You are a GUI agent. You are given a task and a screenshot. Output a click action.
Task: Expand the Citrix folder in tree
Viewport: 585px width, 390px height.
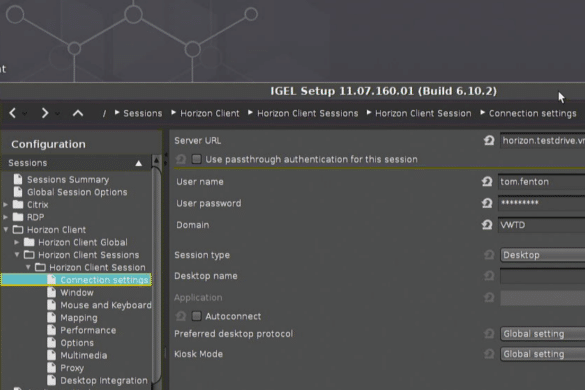pyautogui.click(x=6, y=205)
